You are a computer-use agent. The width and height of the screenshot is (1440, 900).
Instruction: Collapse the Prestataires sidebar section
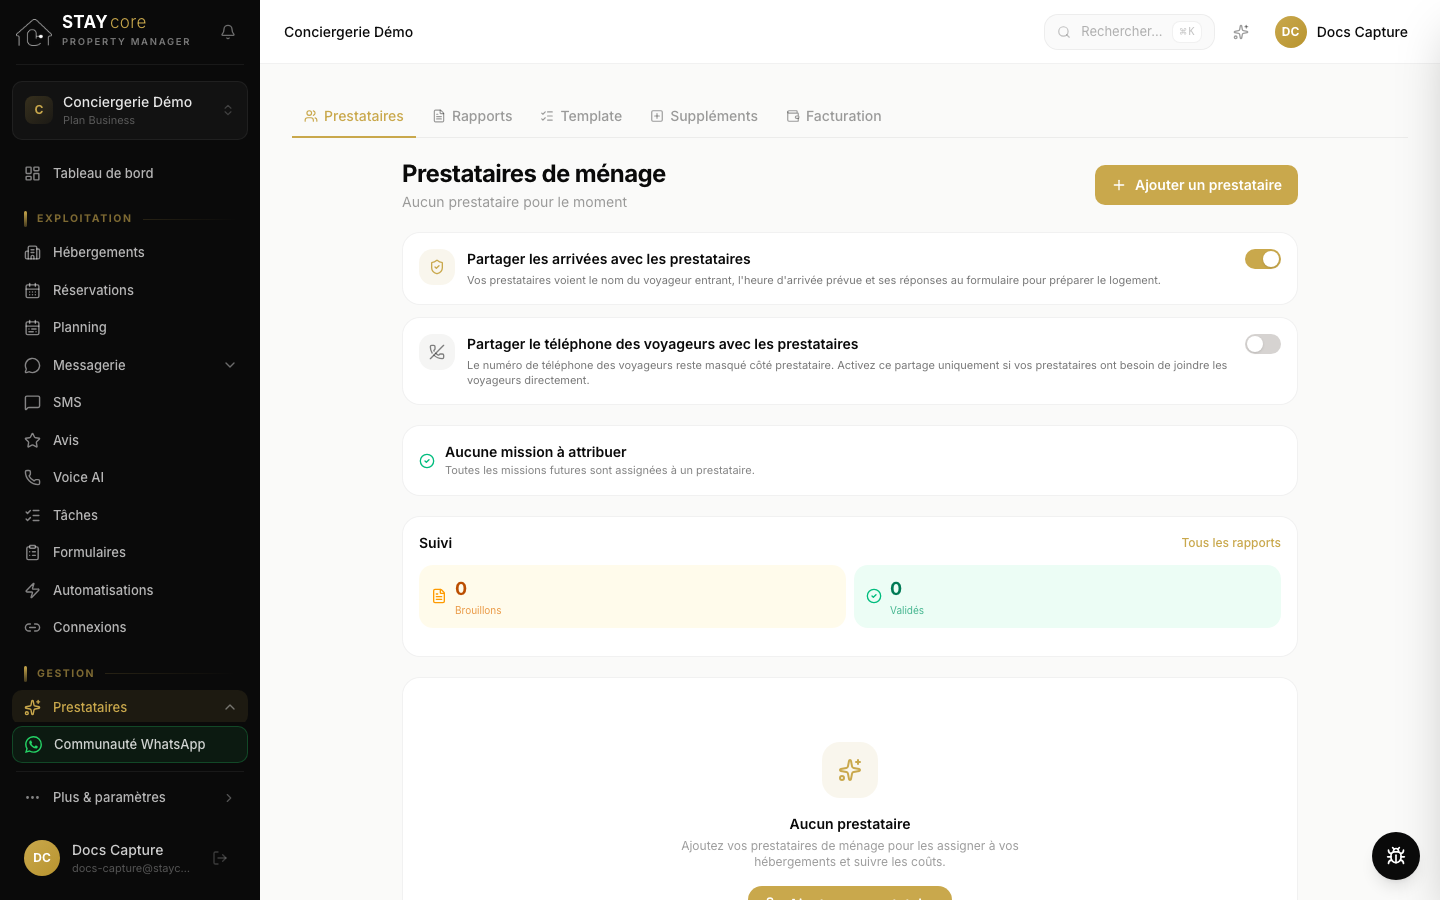click(230, 707)
